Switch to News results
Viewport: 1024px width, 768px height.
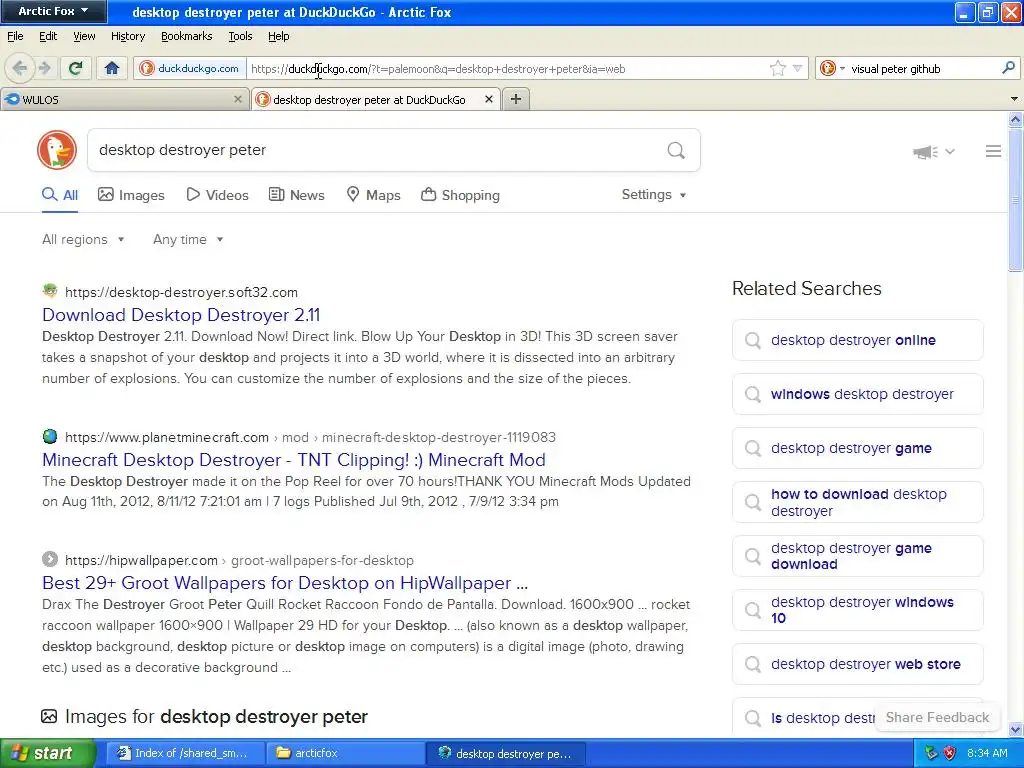pyautogui.click(x=296, y=195)
